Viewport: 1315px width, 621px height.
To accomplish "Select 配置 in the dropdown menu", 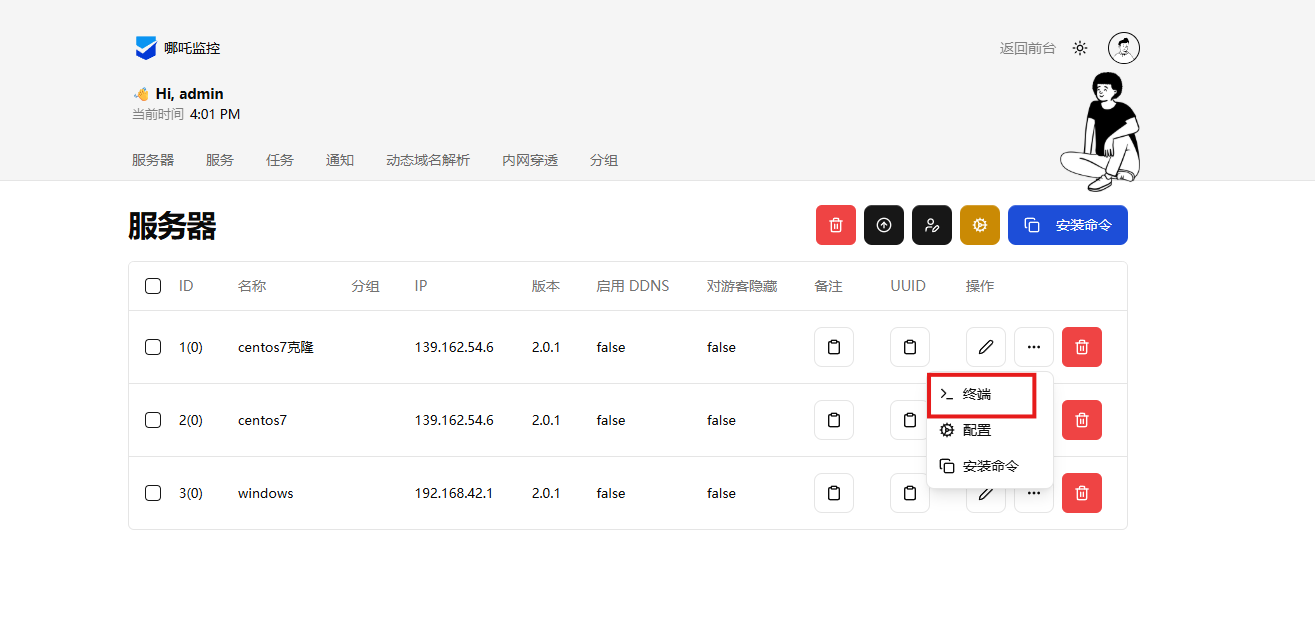I will pos(977,430).
